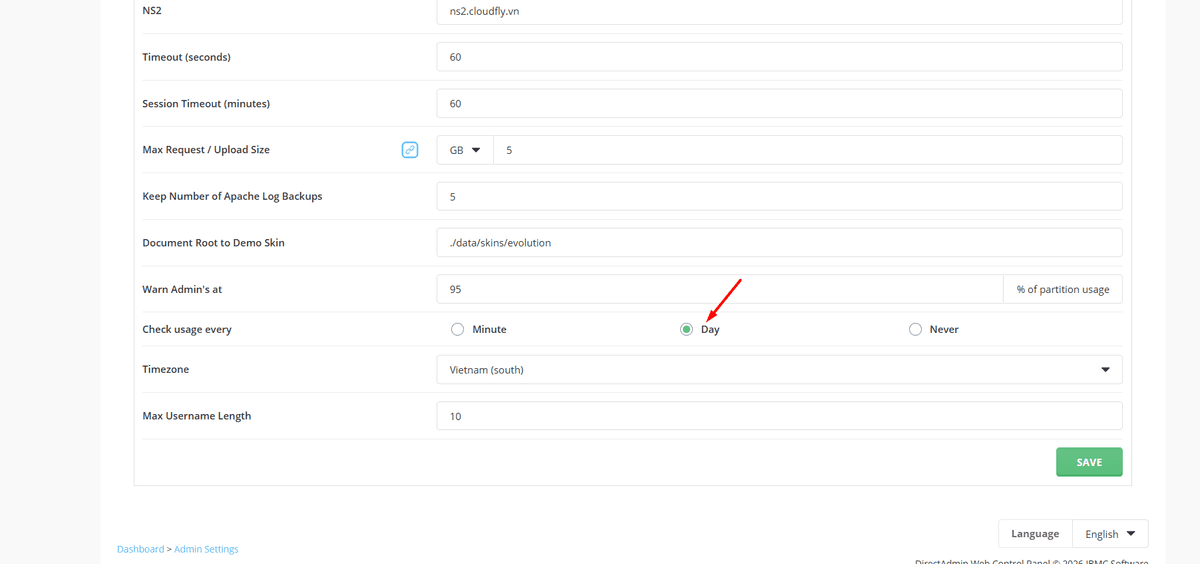
Task: Focus the Timeout (seconds) field
Action: click(779, 57)
